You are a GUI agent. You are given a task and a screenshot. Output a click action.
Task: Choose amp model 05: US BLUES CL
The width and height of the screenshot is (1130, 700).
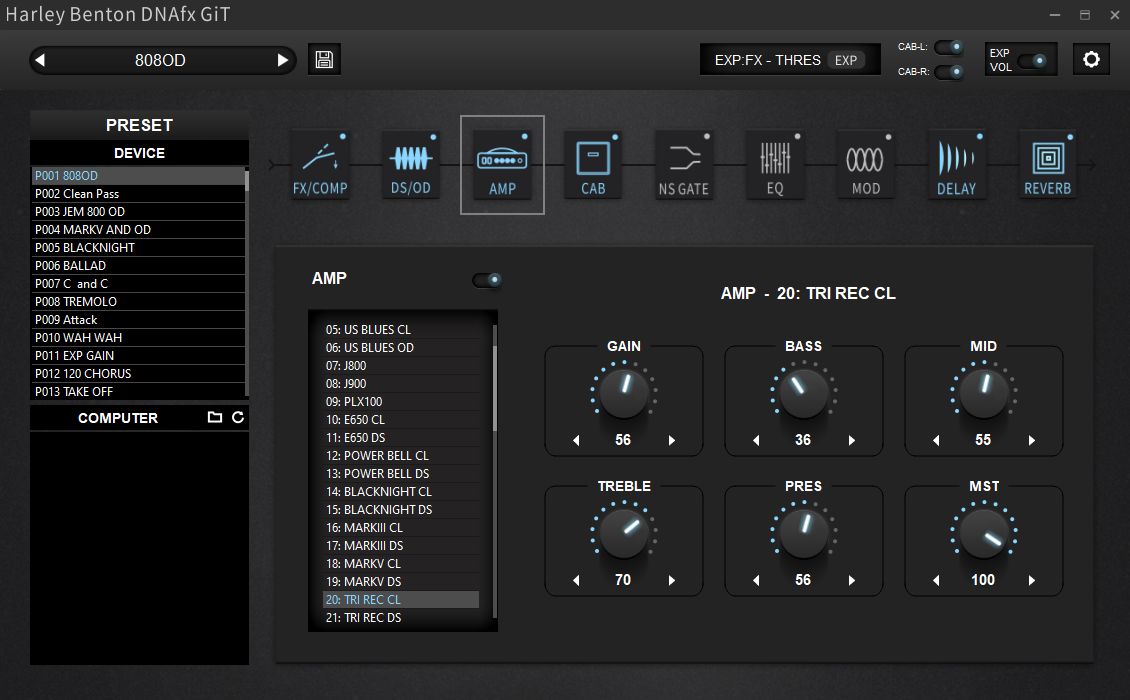coord(401,329)
